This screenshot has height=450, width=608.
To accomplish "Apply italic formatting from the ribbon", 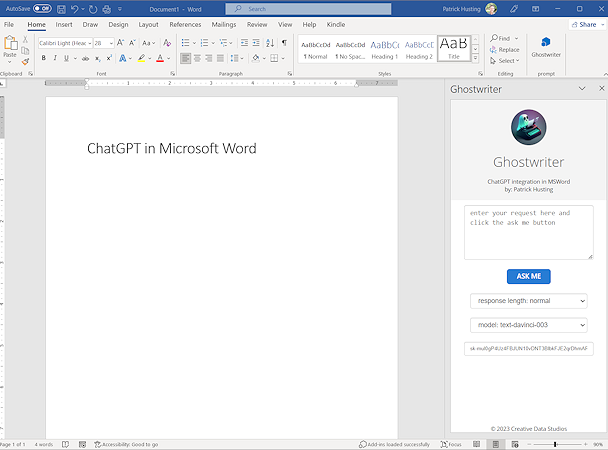I will (56, 58).
